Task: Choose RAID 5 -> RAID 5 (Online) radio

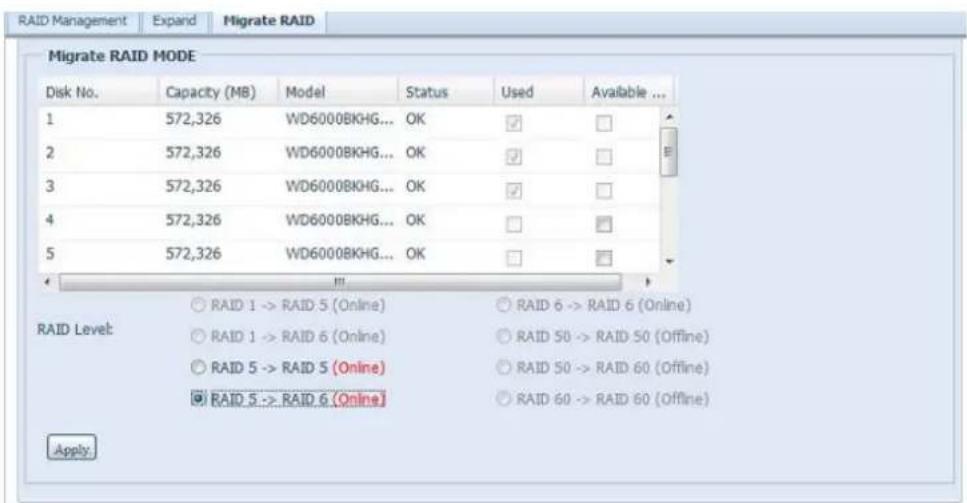Action: (x=197, y=368)
